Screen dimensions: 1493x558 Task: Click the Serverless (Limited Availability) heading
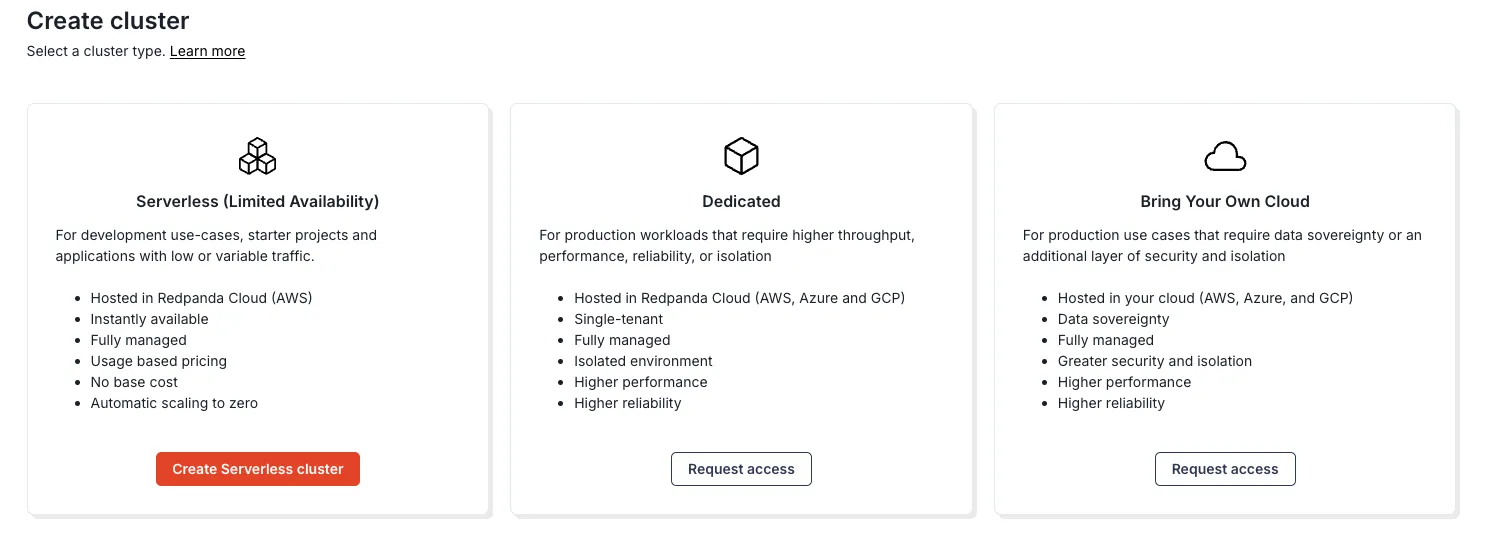pyautogui.click(x=258, y=201)
